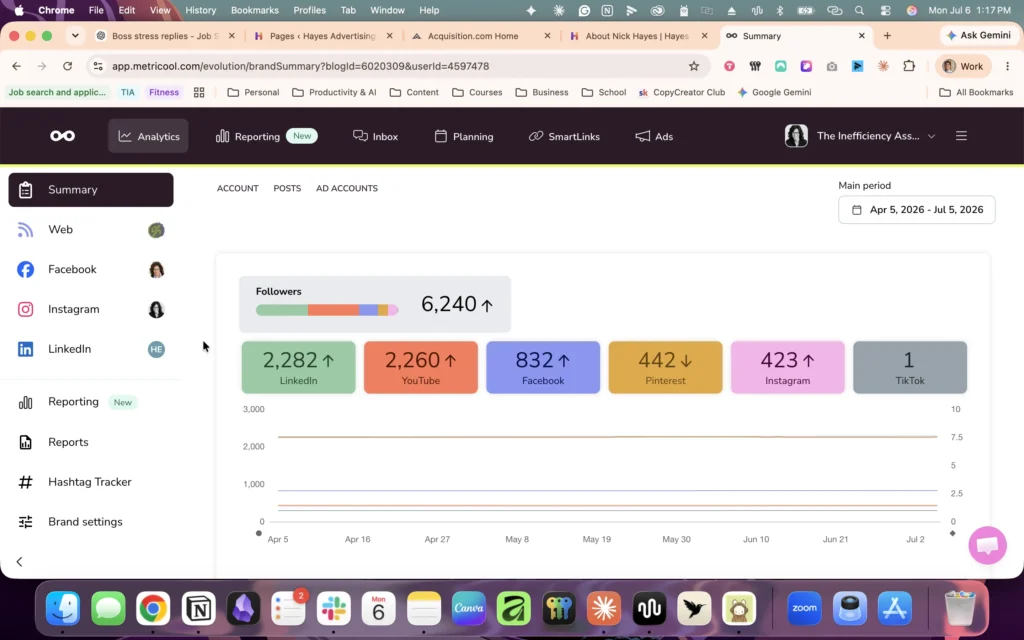1024x640 pixels.
Task: Open the Ads section
Action: (x=654, y=136)
